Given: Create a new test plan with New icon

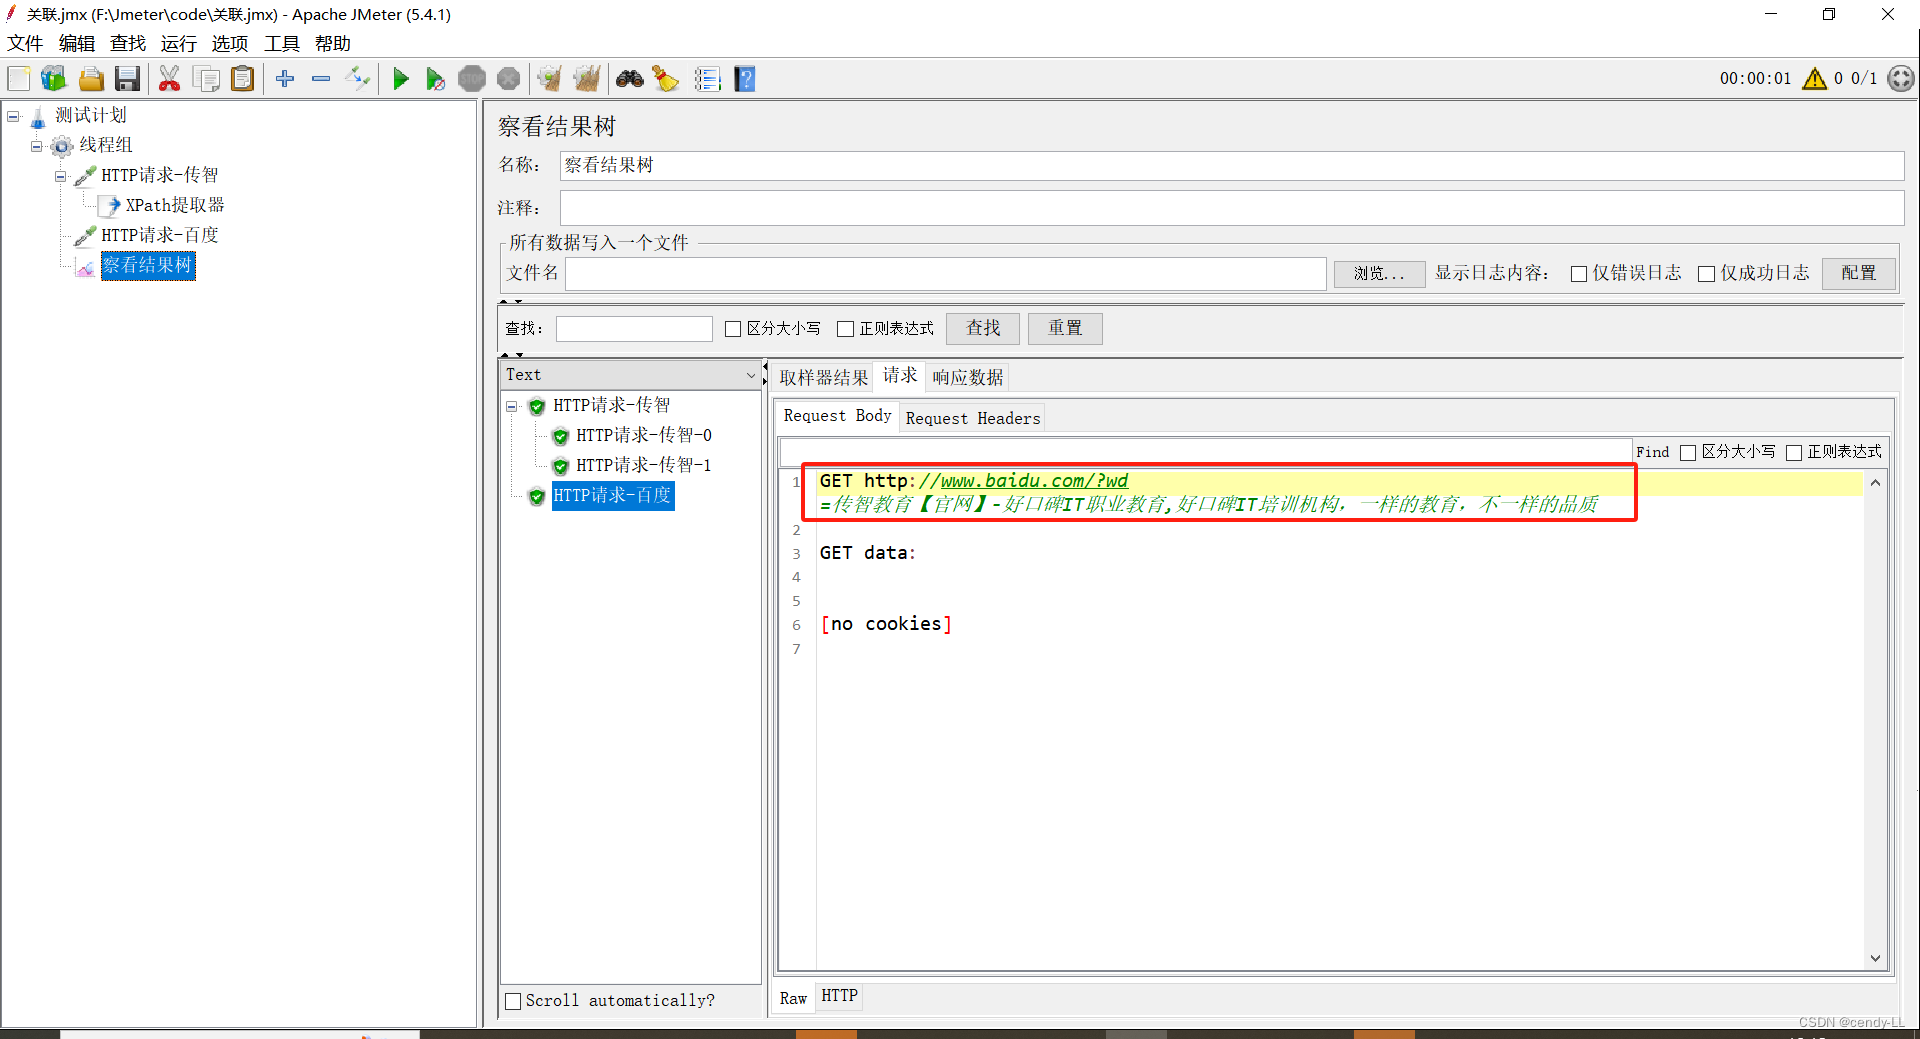Looking at the screenshot, I should point(18,78).
